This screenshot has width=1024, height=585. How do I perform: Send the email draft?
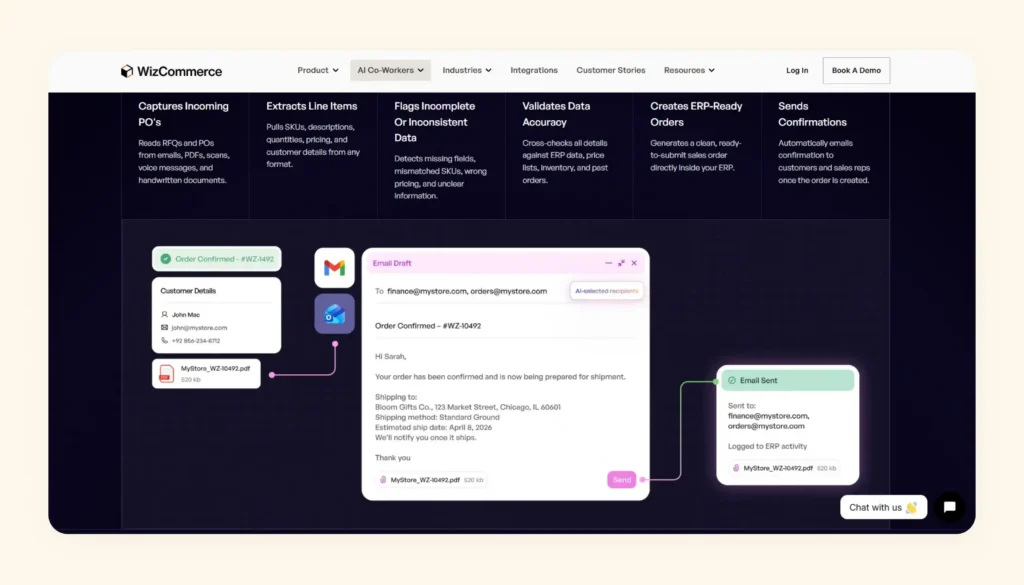[x=621, y=480]
